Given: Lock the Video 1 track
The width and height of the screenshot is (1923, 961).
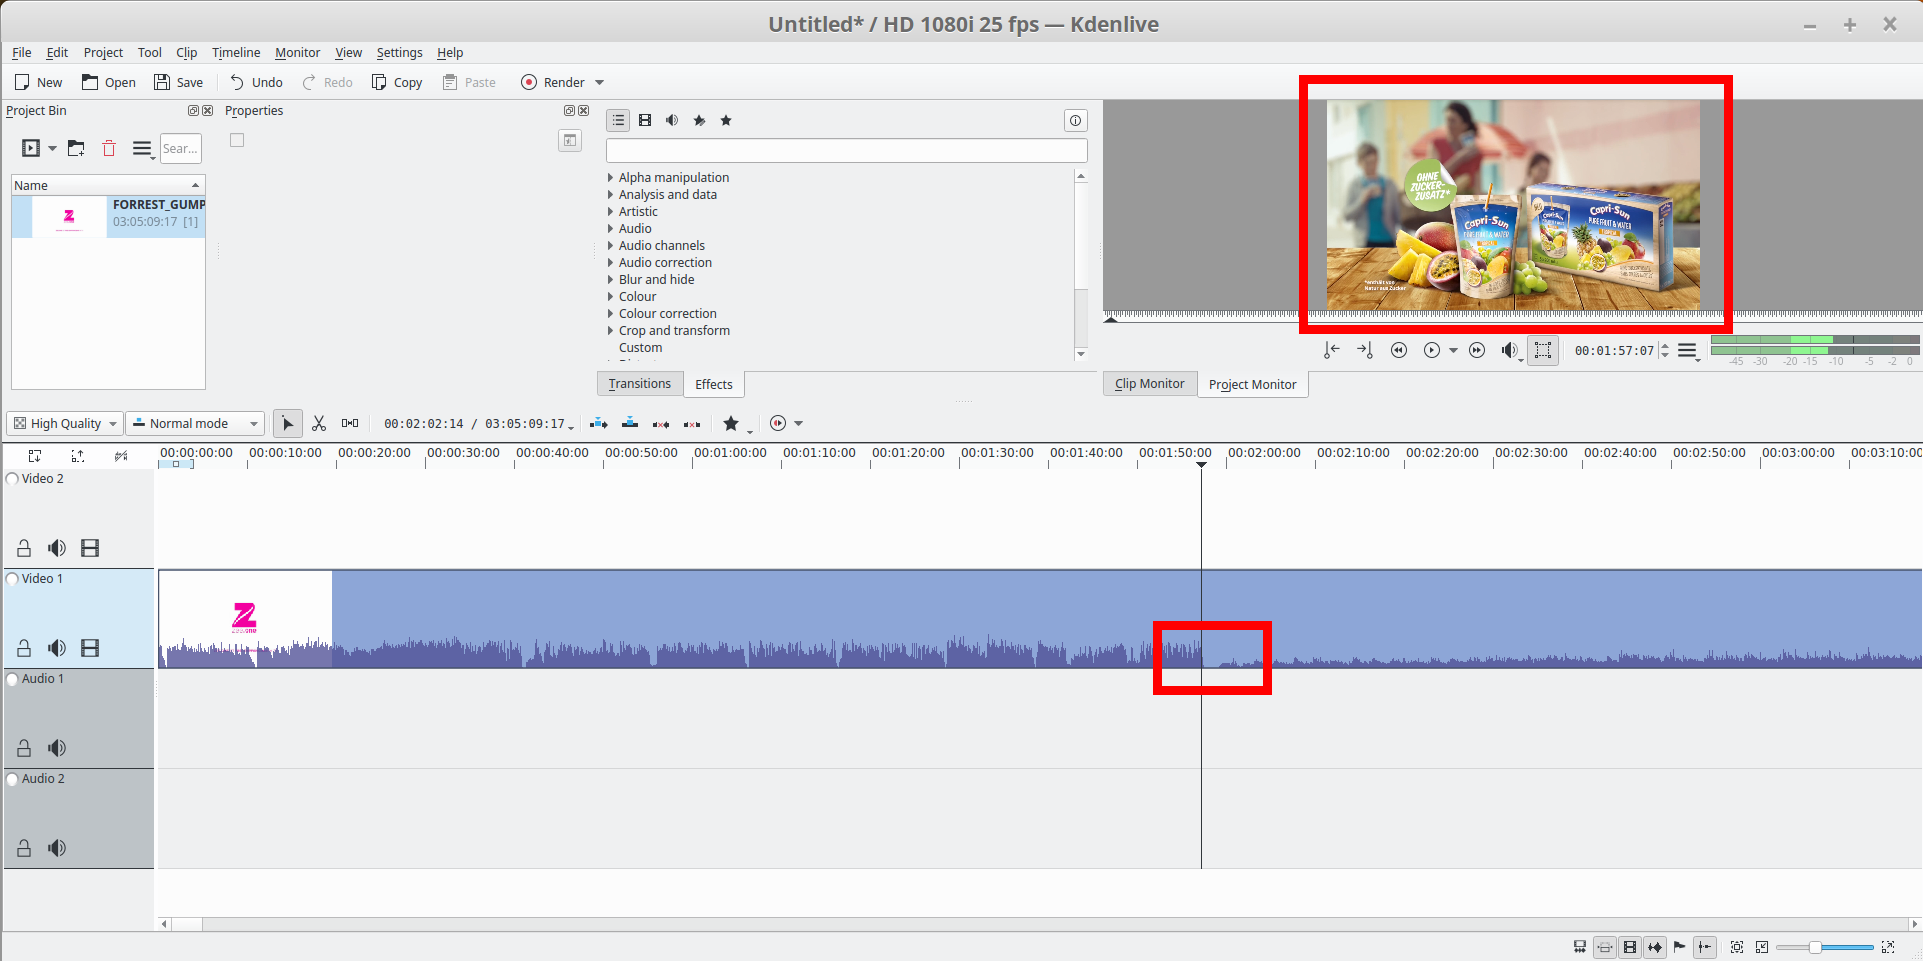Looking at the screenshot, I should (x=24, y=648).
